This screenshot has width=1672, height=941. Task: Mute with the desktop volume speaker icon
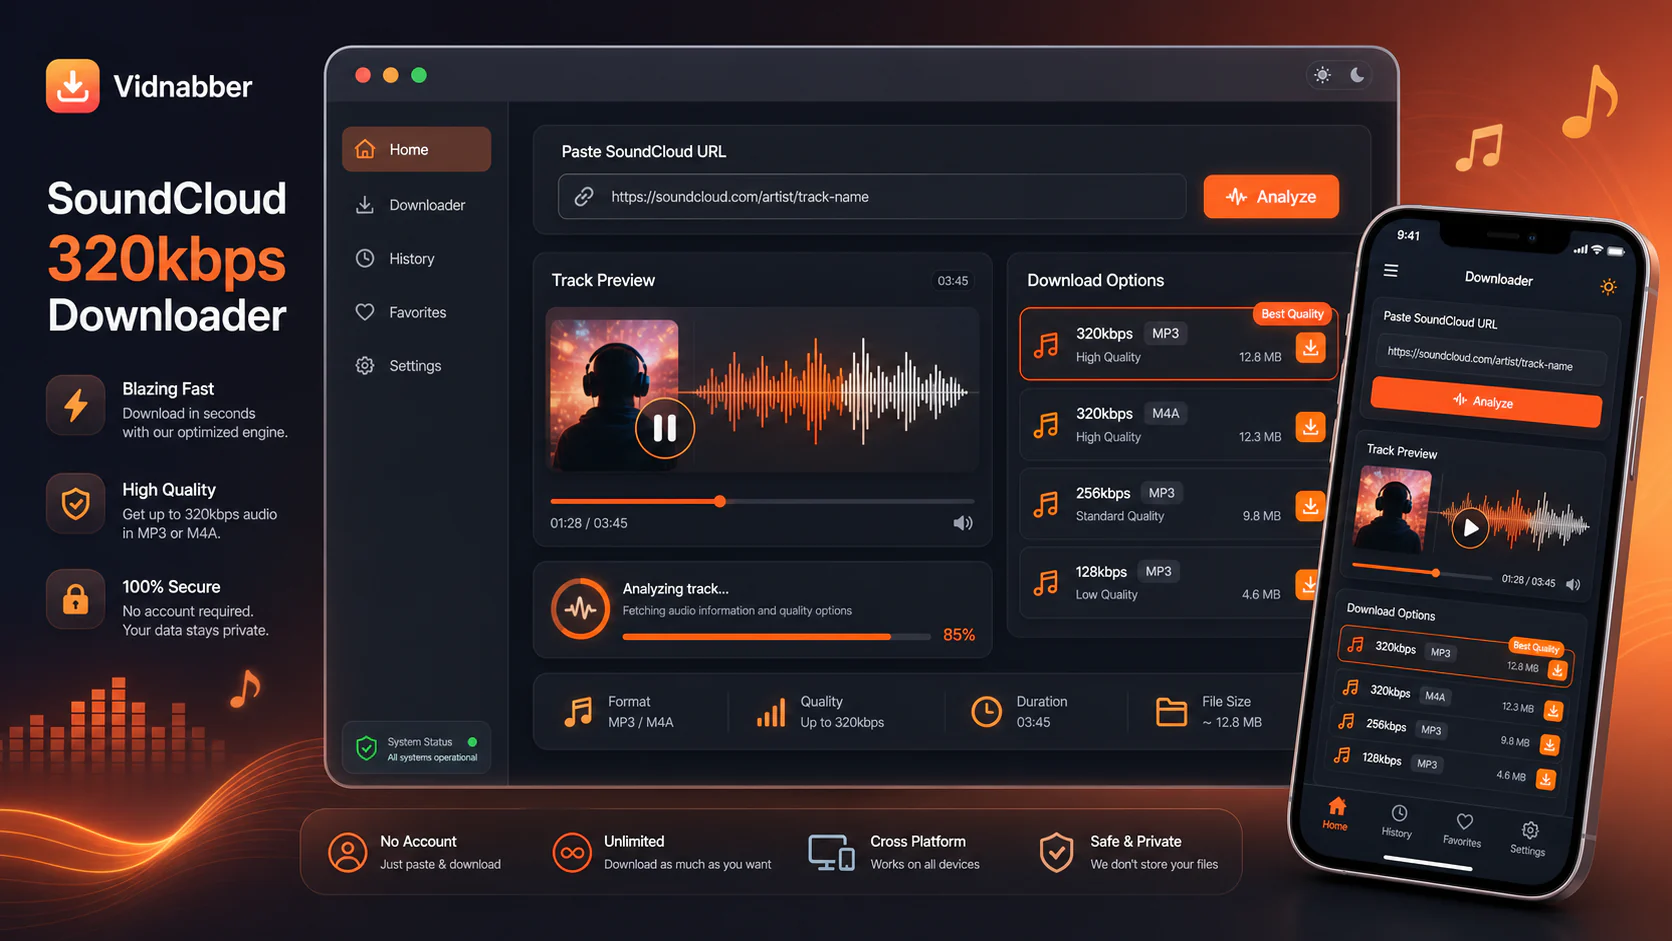(963, 523)
